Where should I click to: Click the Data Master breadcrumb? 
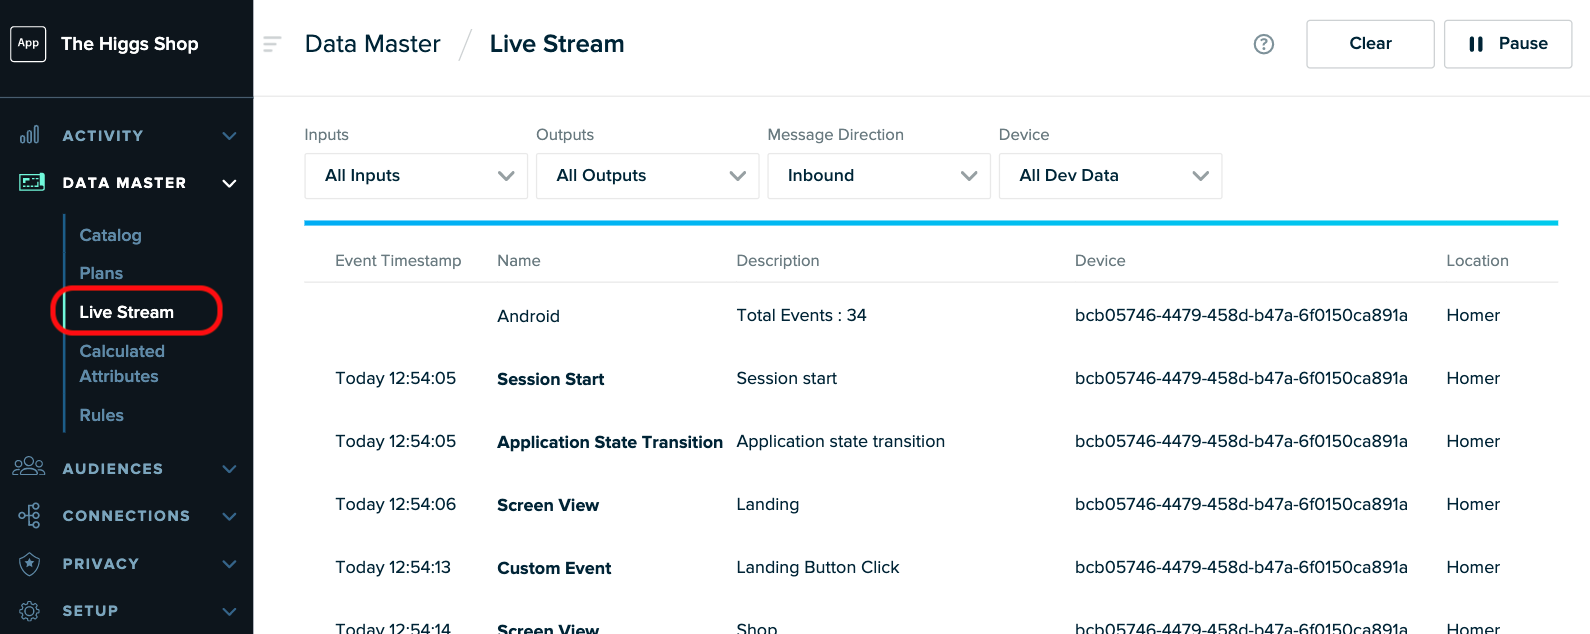coord(373,44)
